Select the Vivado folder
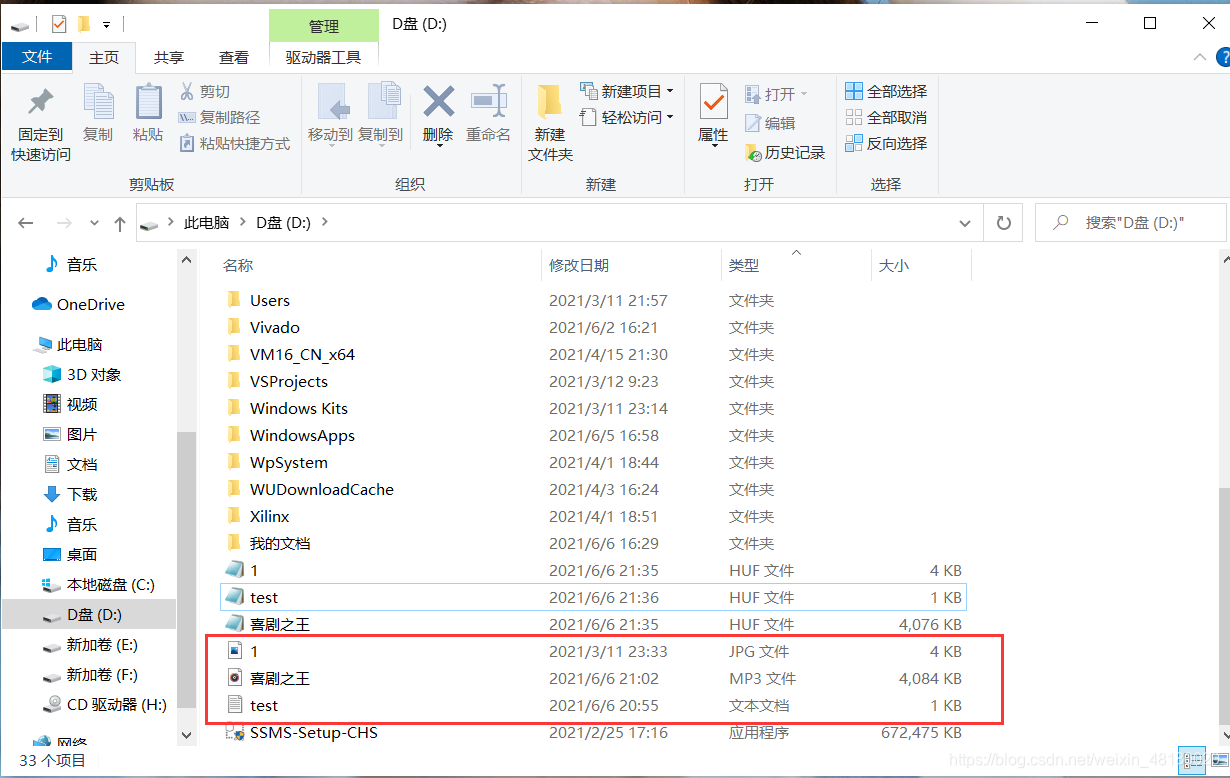 click(595, 327)
